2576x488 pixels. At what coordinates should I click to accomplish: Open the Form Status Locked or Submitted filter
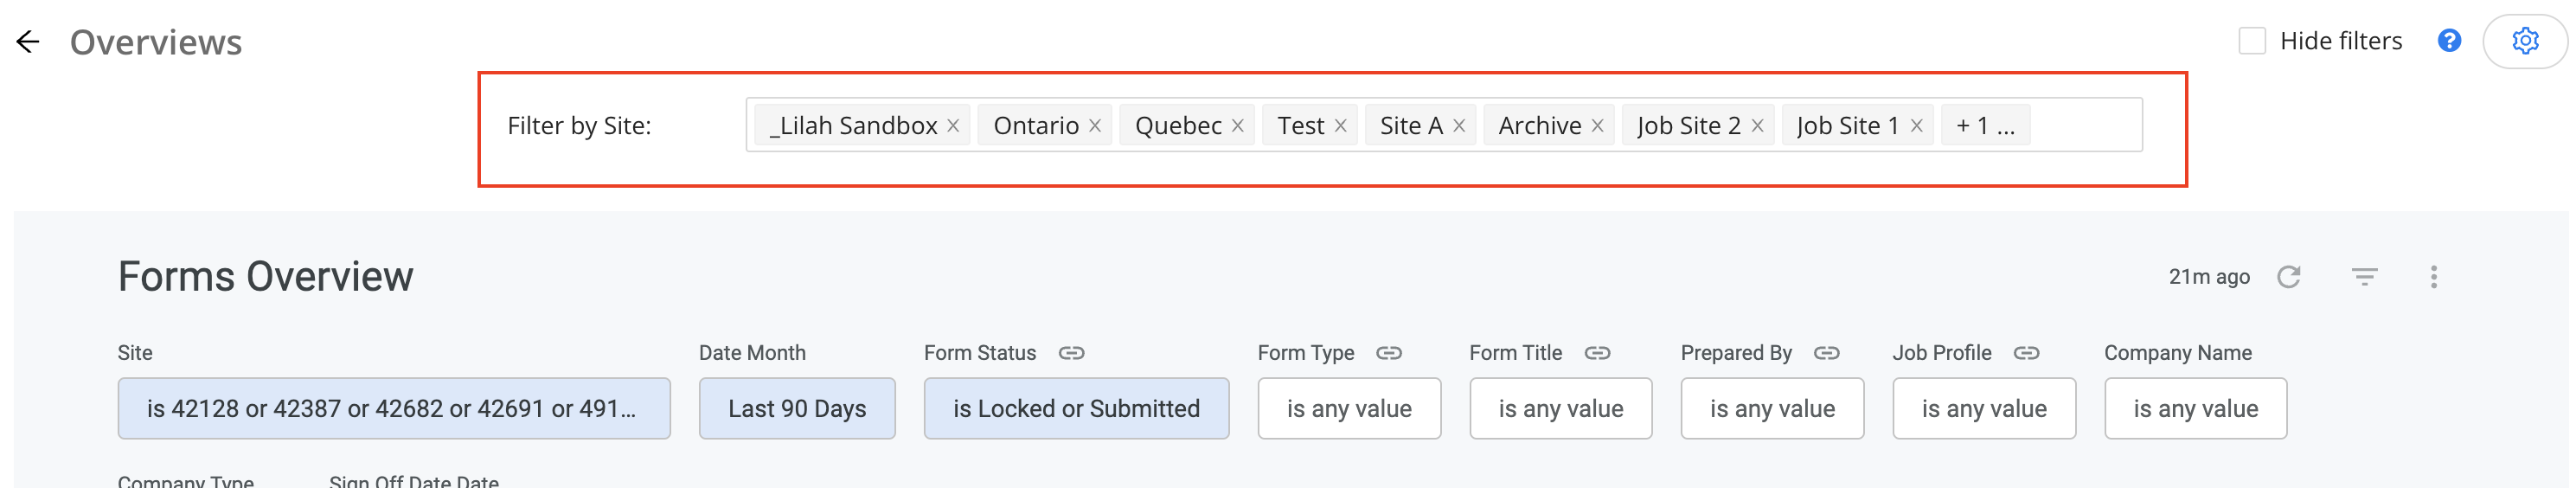1076,408
